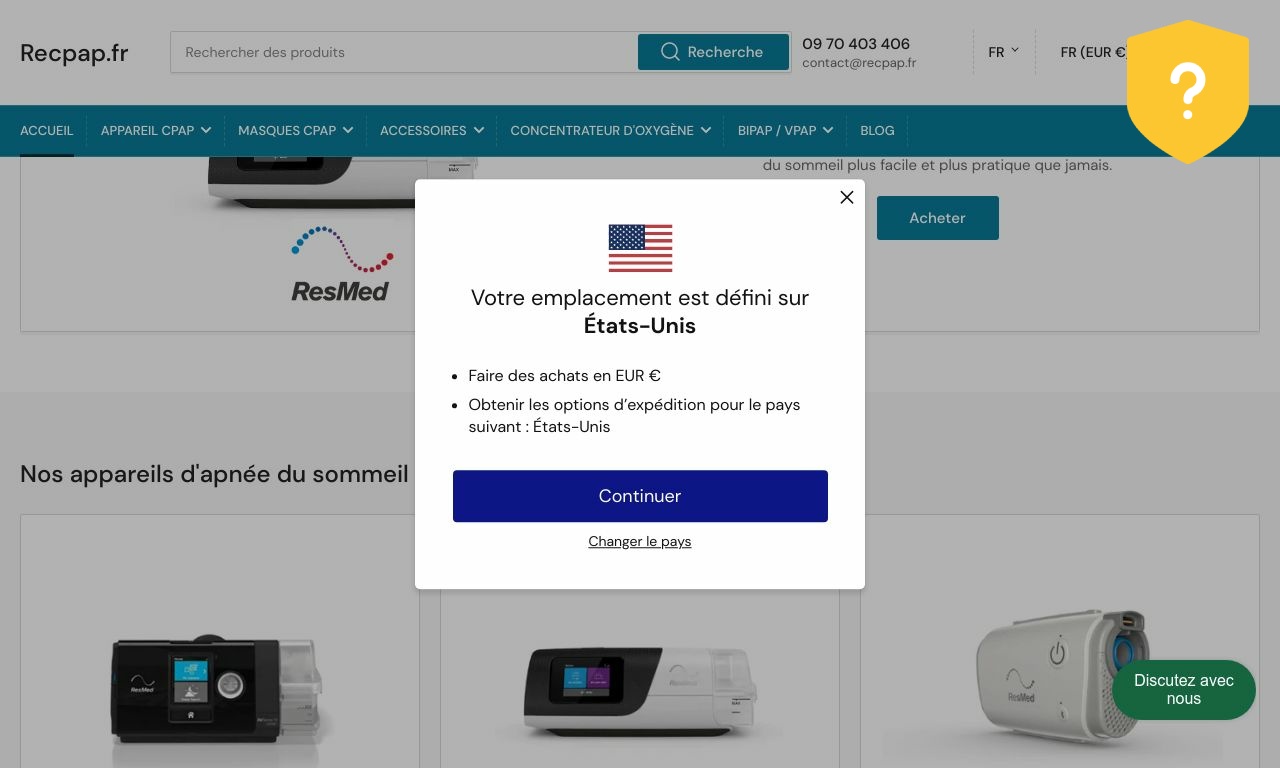This screenshot has height=768, width=1280.
Task: Expand the APPAREIL CPAP menu chevron
Action: tap(206, 130)
